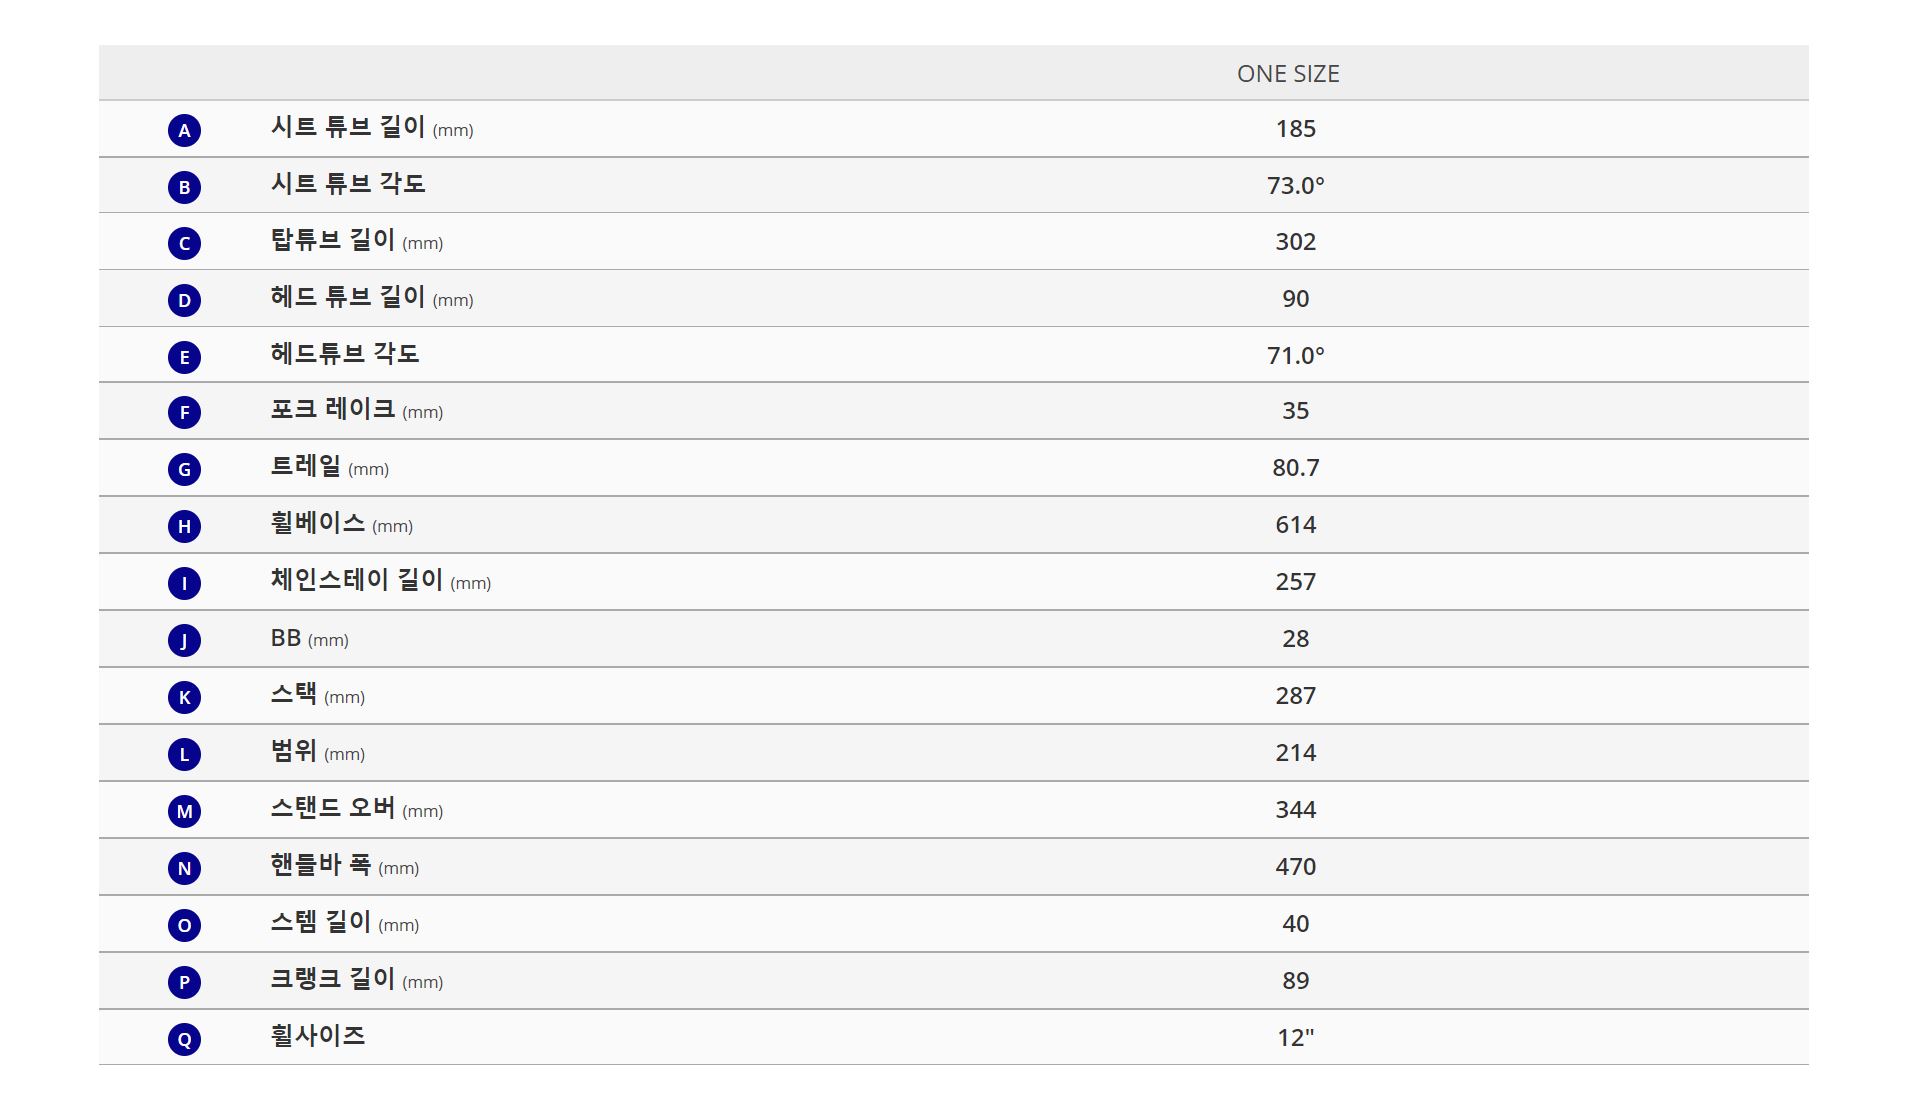The width and height of the screenshot is (1919, 1107).
Task: Select the J icon next to BB
Action: click(184, 640)
